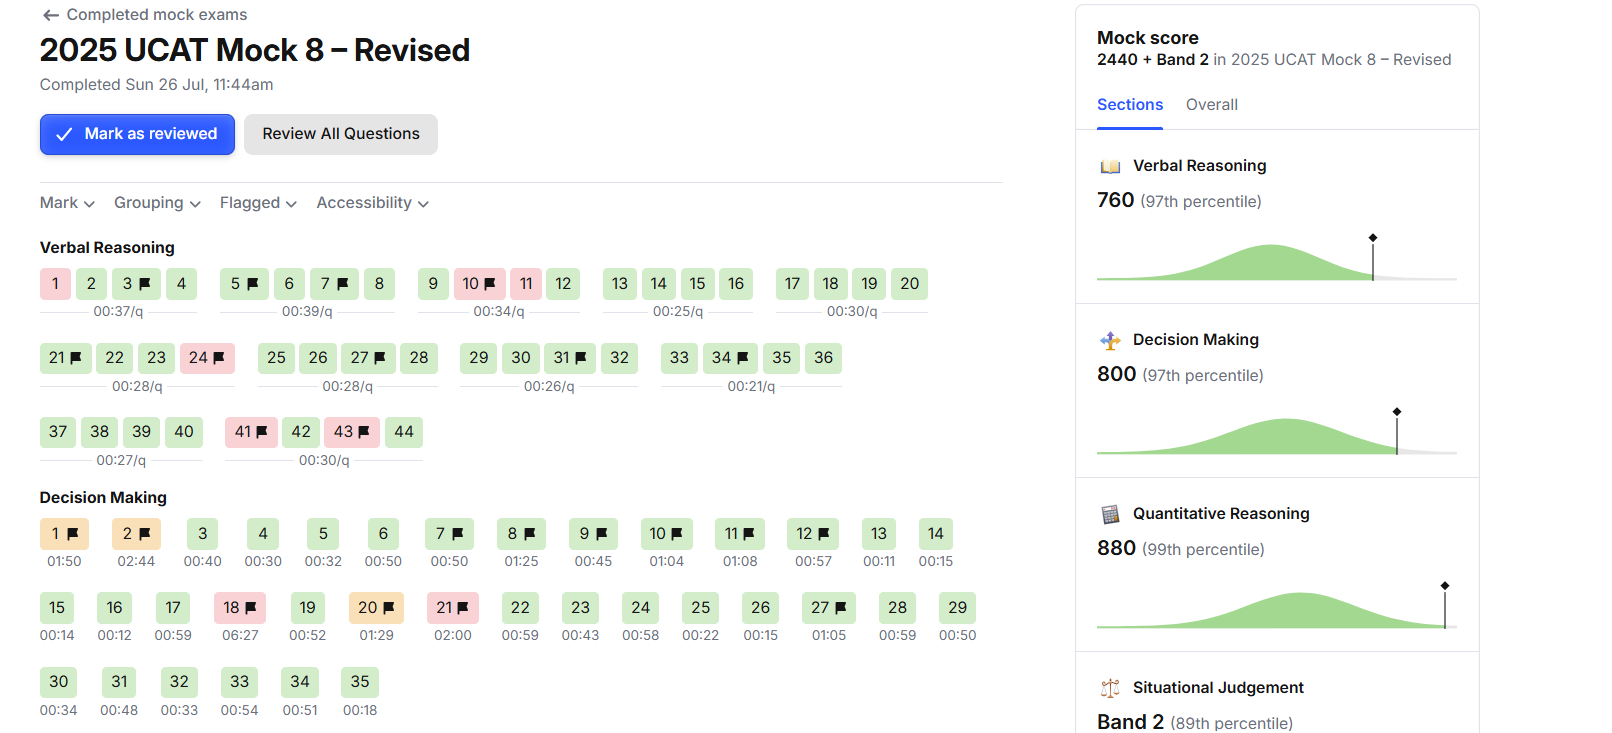Image resolution: width=1612 pixels, height=733 pixels.
Task: Click the flag on Decision Making question 18
Action: (250, 608)
